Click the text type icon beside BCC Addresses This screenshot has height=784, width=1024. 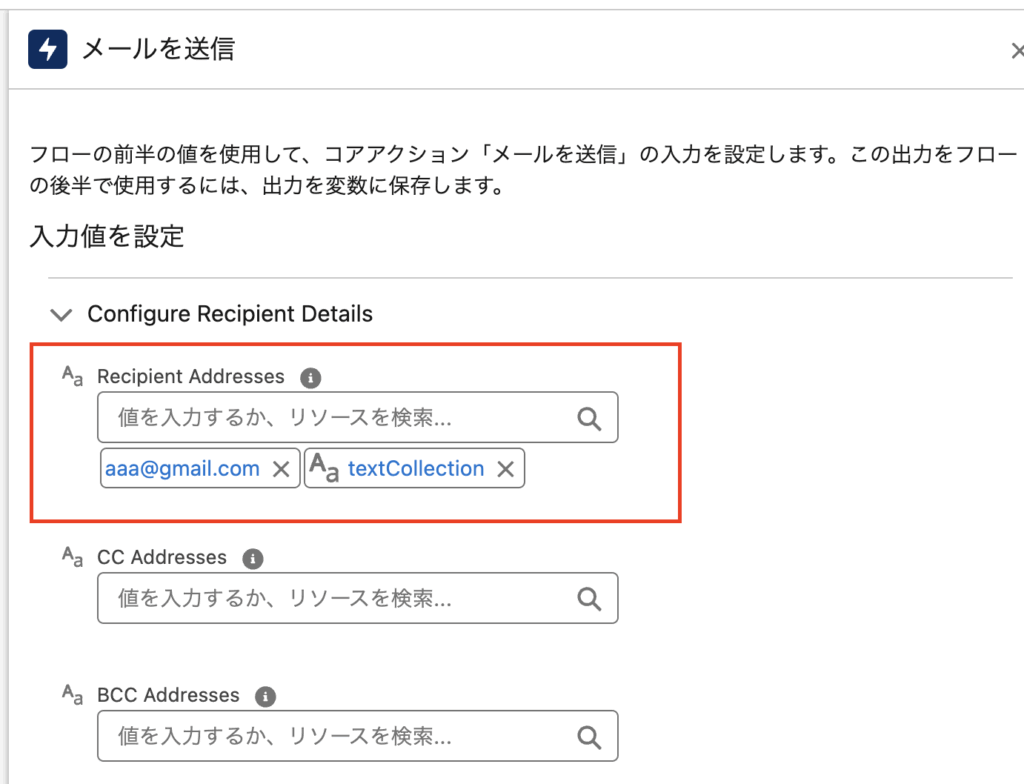[72, 695]
